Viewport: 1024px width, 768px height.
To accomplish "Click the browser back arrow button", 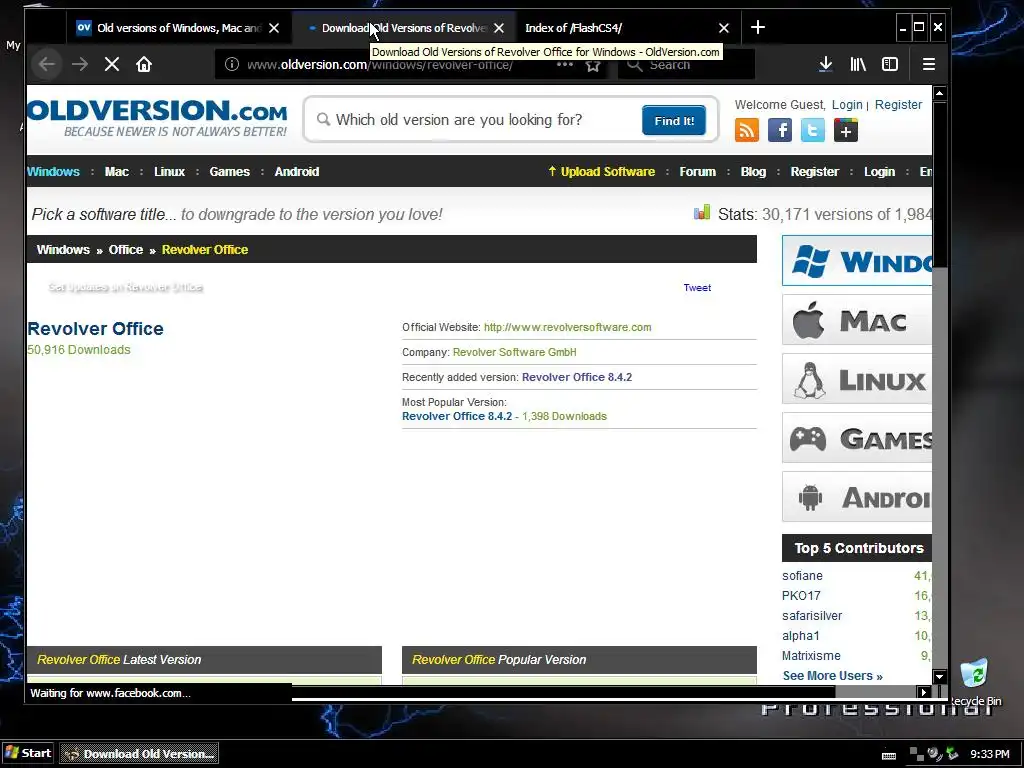I will pos(46,64).
